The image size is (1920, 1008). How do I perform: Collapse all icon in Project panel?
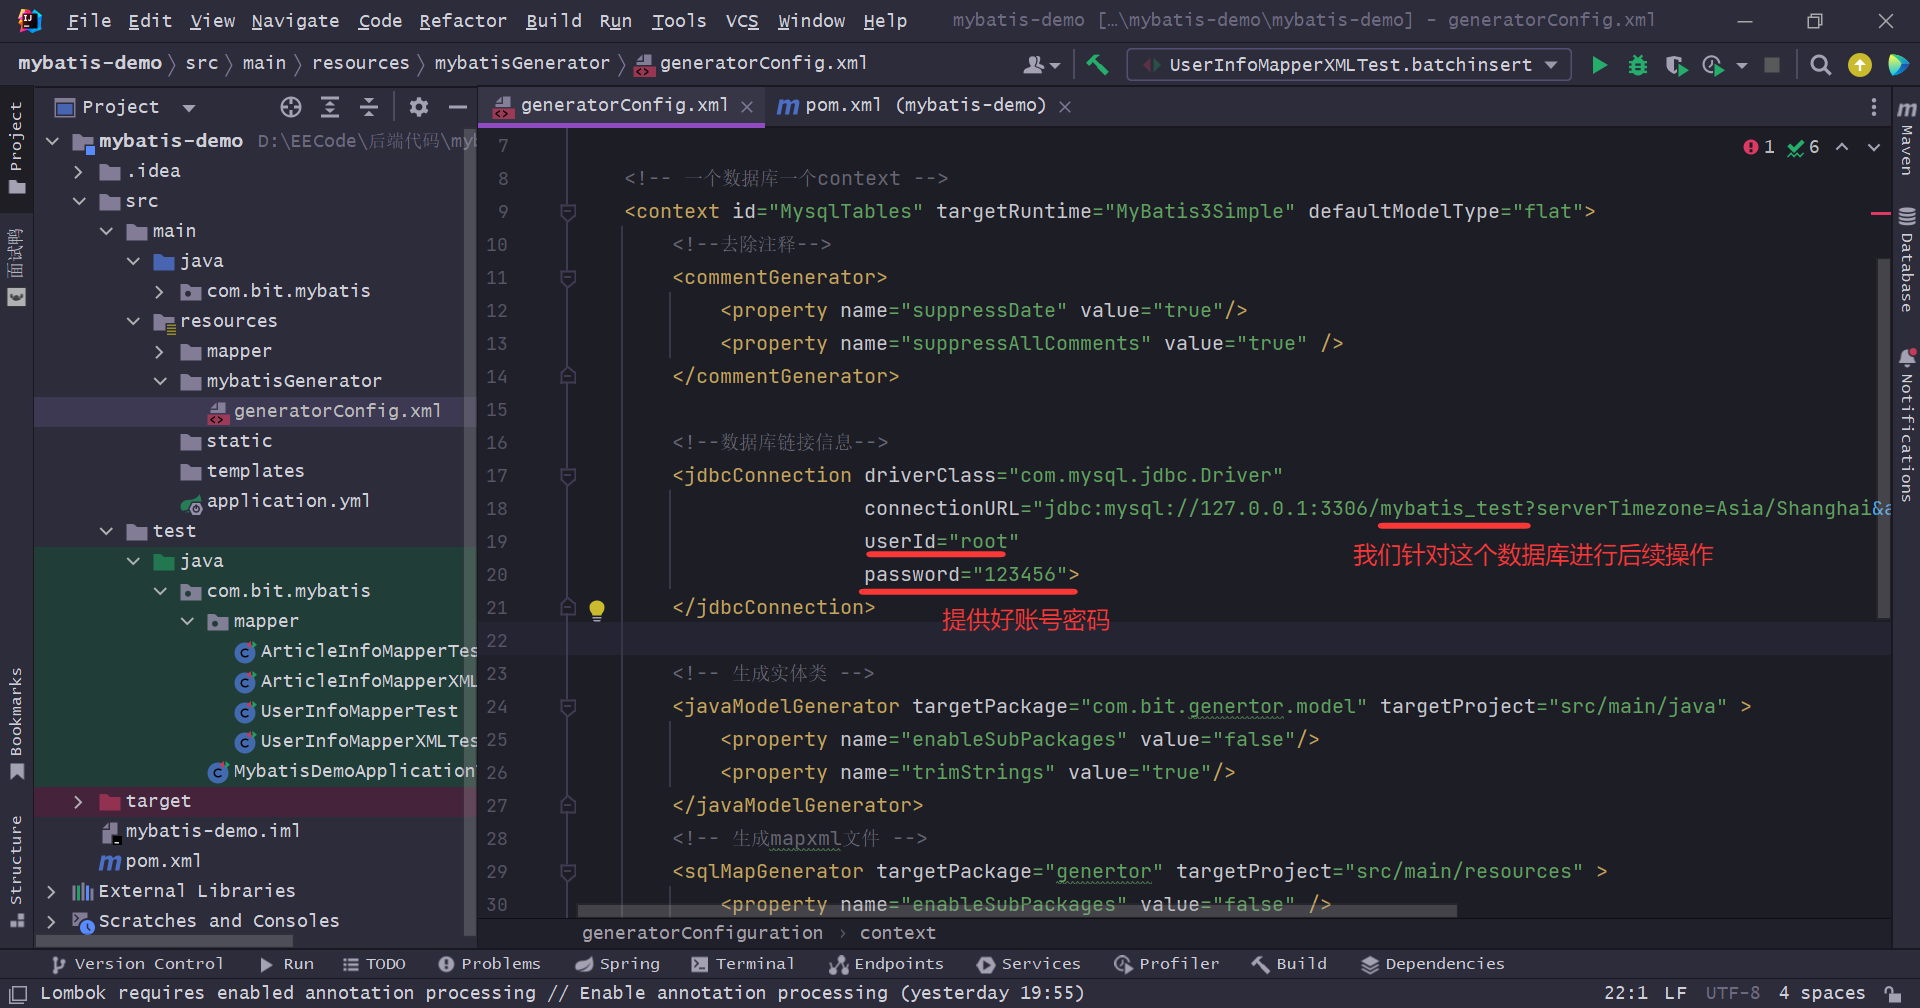tap(368, 107)
